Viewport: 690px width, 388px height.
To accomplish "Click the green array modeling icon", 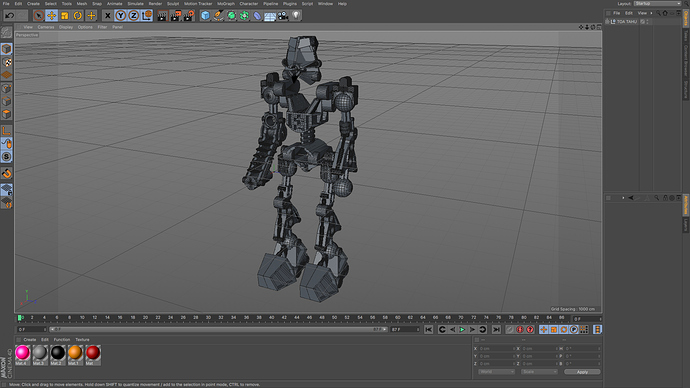I will 244,16.
